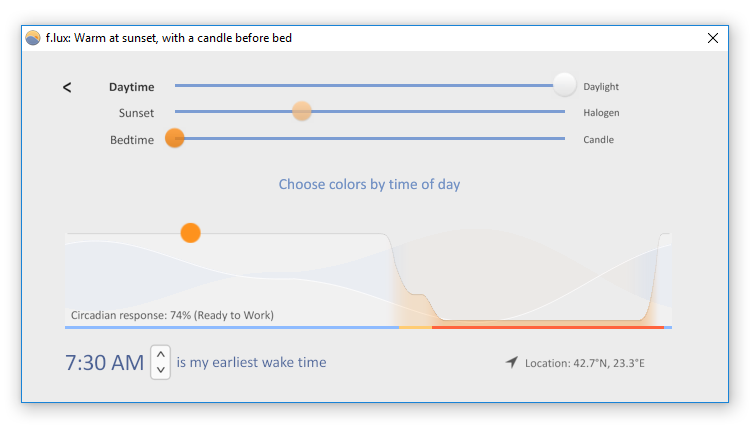Click the 7:30 AM wake time value
Image resolution: width=755 pixels, height=434 pixels.
(104, 363)
